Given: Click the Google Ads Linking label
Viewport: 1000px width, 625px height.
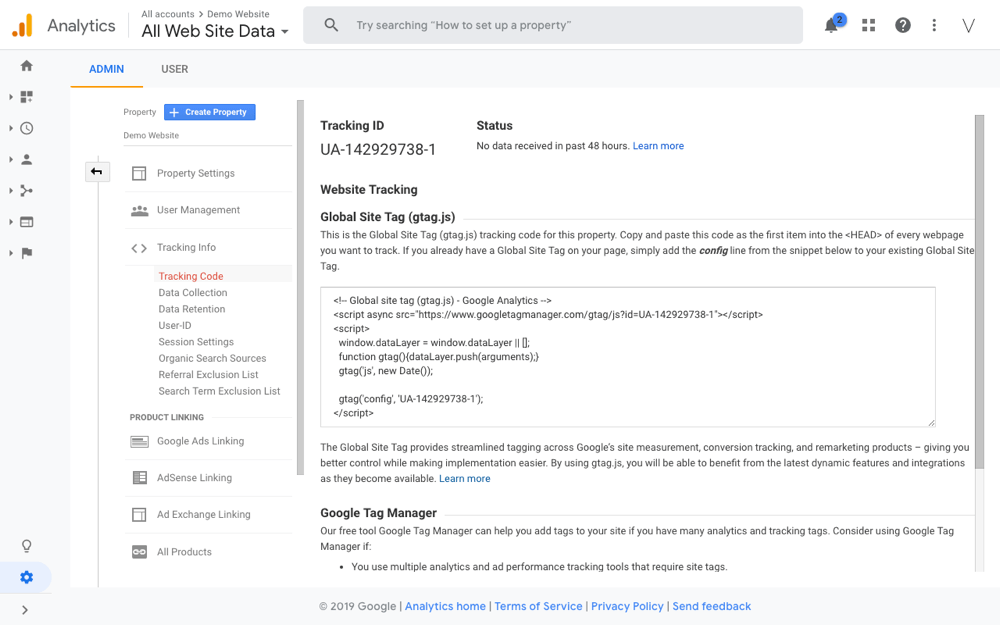Looking at the screenshot, I should tap(200, 441).
